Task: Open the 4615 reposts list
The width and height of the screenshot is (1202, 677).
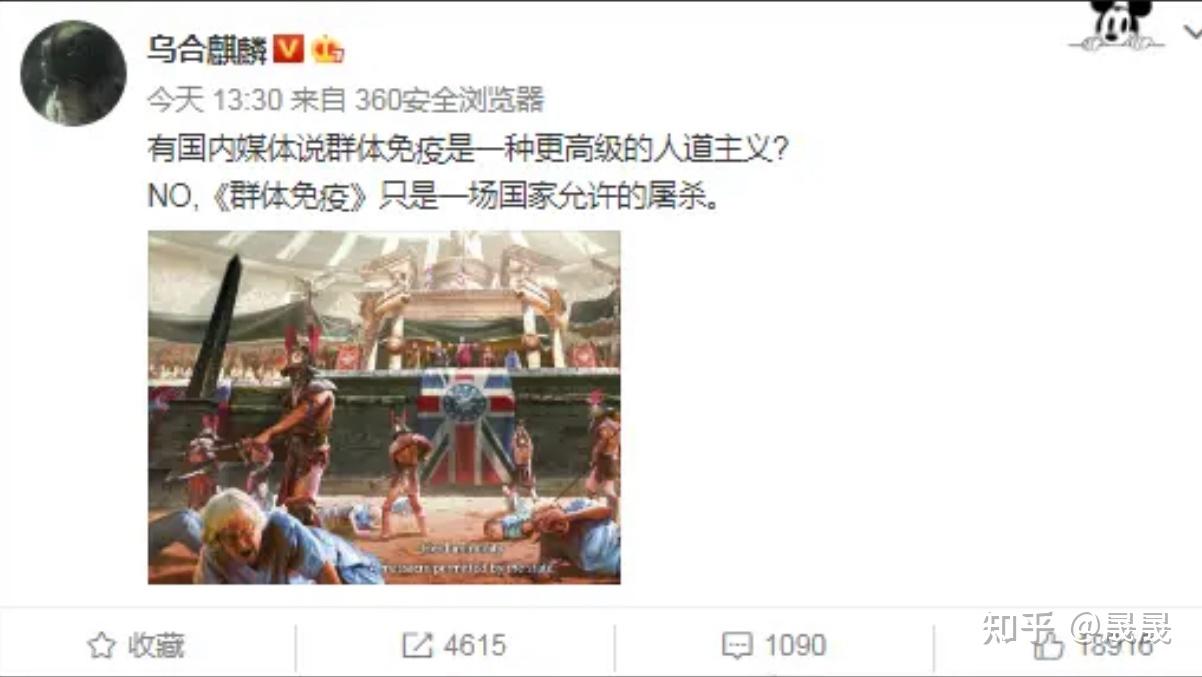Action: [x=474, y=646]
